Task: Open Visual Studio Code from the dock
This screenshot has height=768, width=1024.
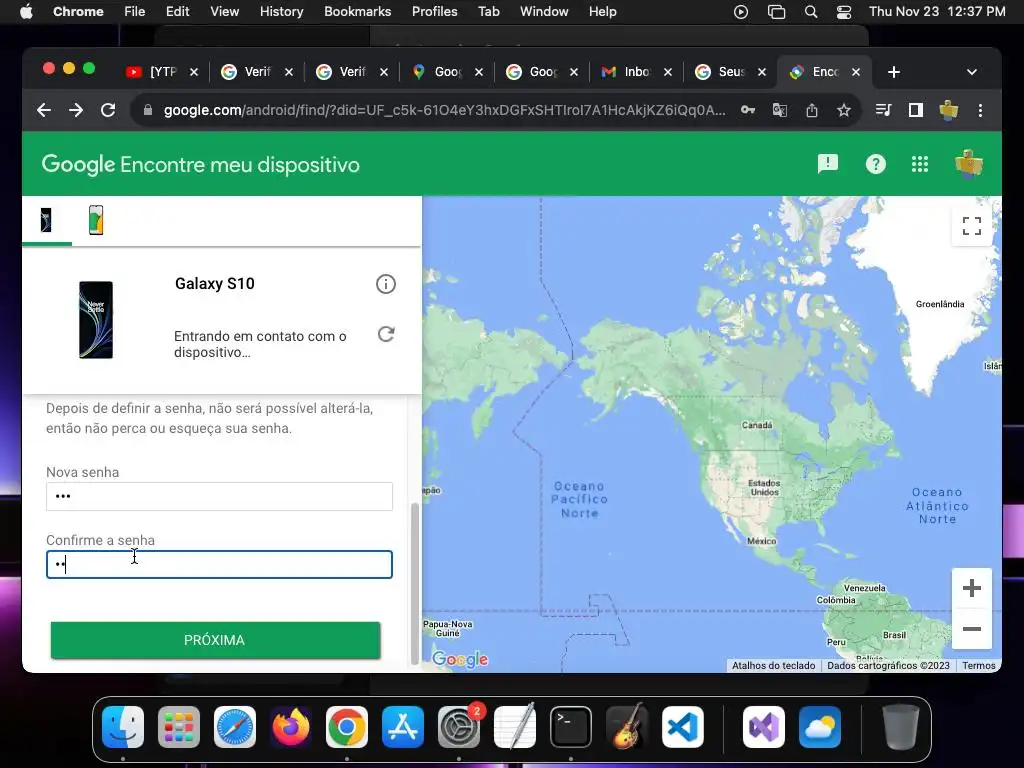Action: [x=683, y=727]
